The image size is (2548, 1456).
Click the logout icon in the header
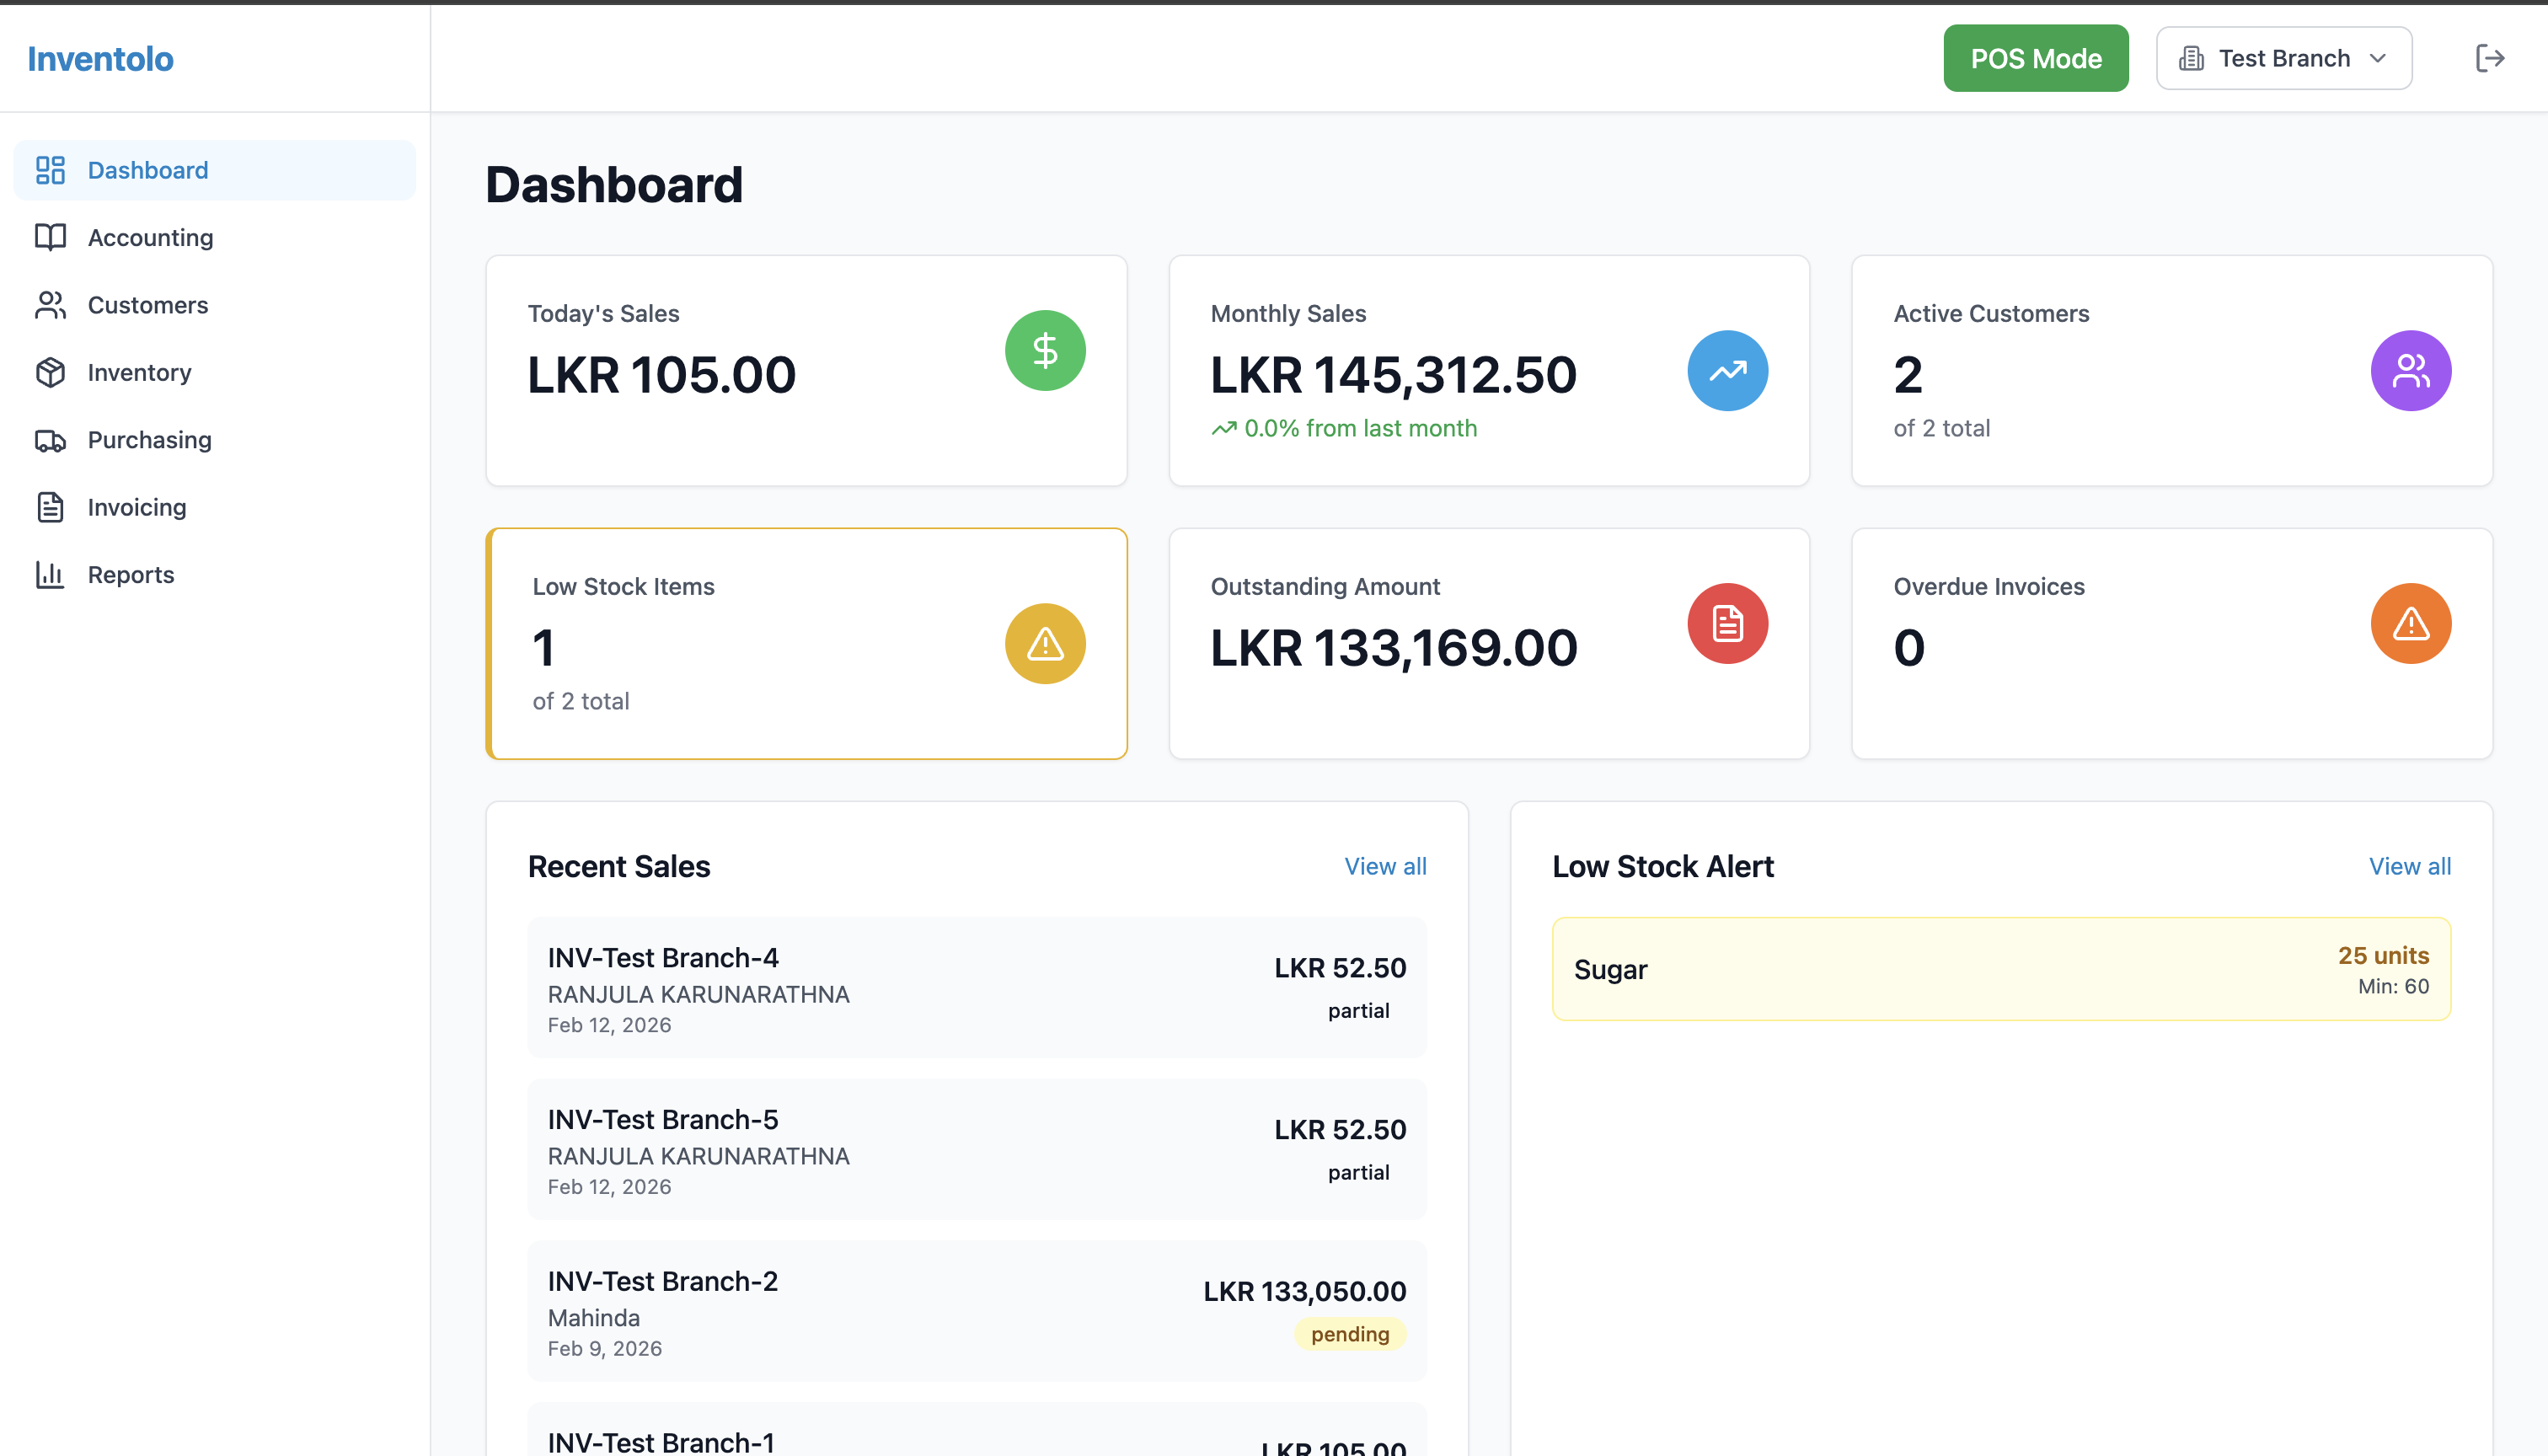click(2489, 57)
